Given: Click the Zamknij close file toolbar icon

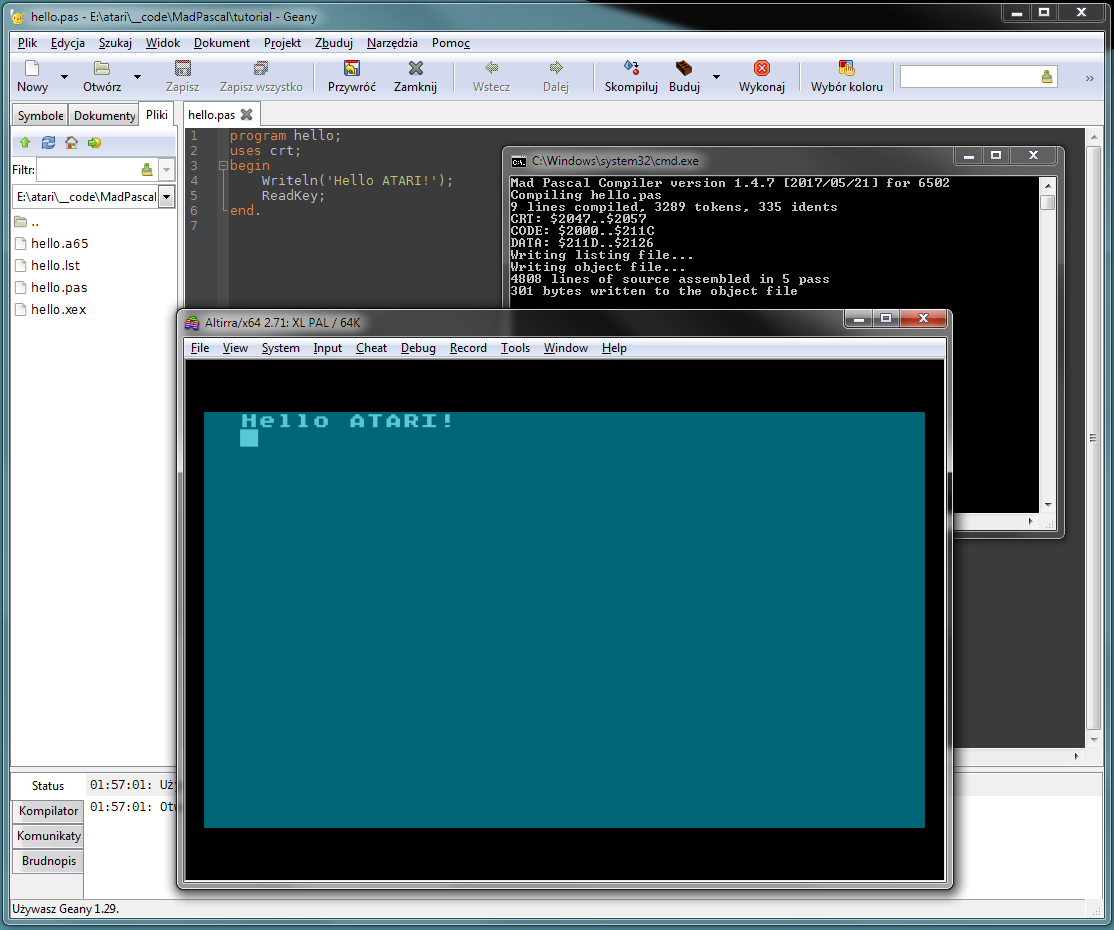Looking at the screenshot, I should tap(415, 69).
